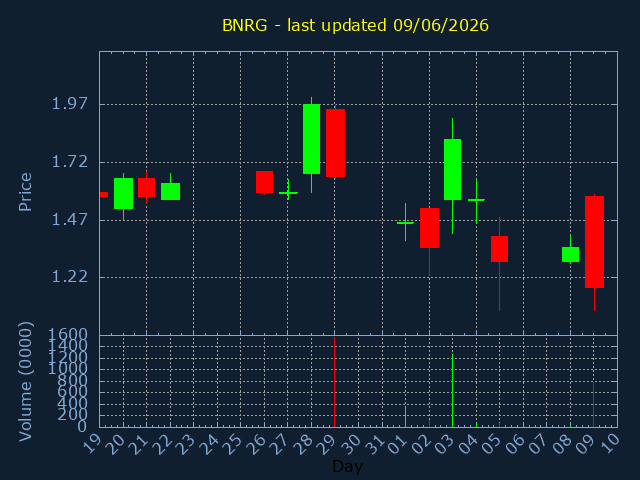This screenshot has height=480, width=640.
Task: Select the green doji candle on day 27
Action: coord(288,192)
